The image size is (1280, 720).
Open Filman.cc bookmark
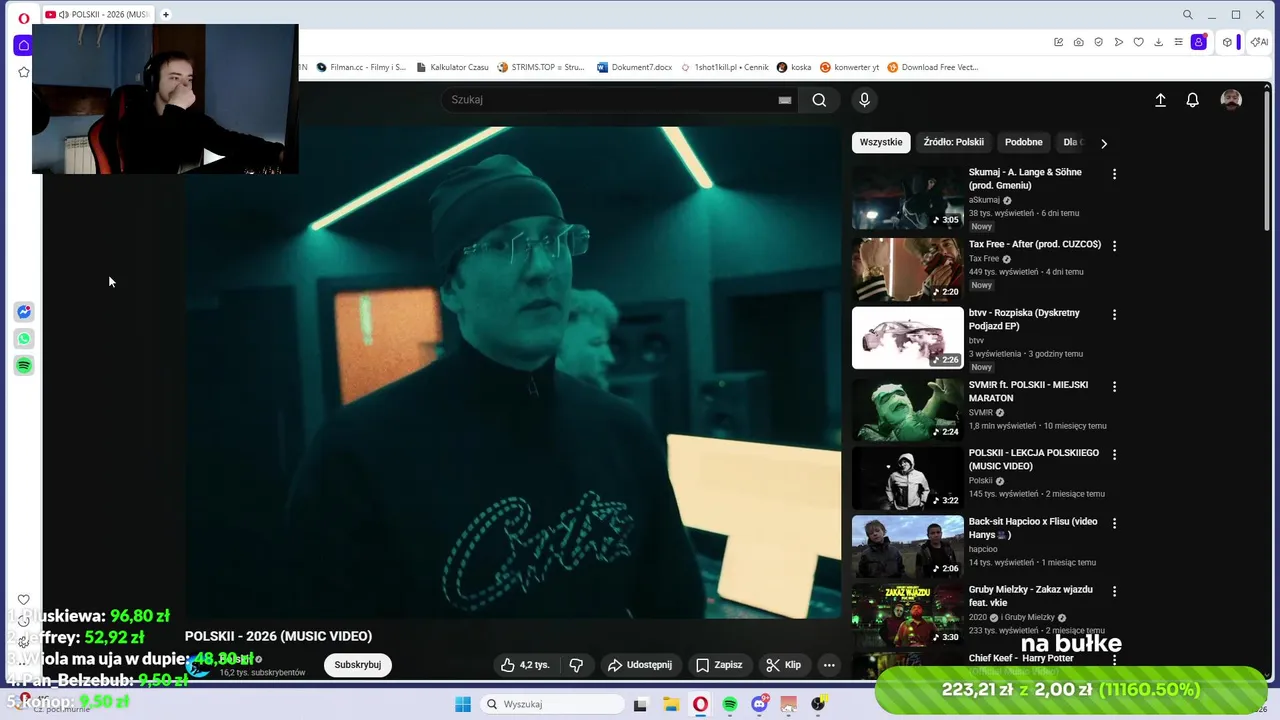tap(361, 67)
